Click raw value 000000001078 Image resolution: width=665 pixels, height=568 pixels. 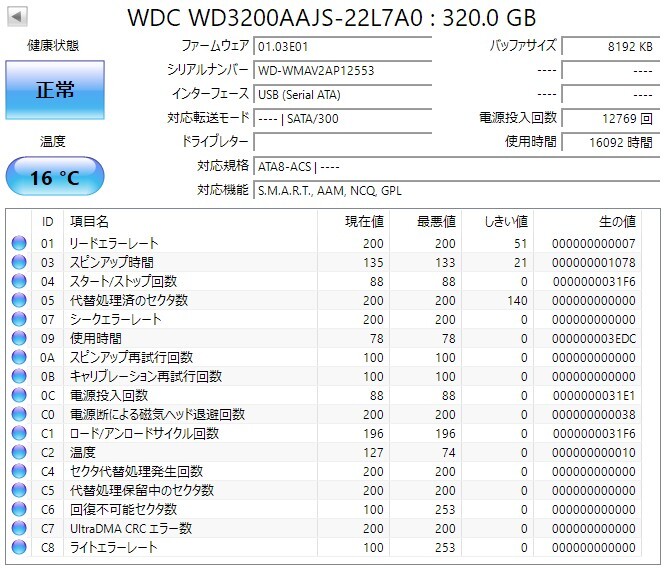point(594,263)
